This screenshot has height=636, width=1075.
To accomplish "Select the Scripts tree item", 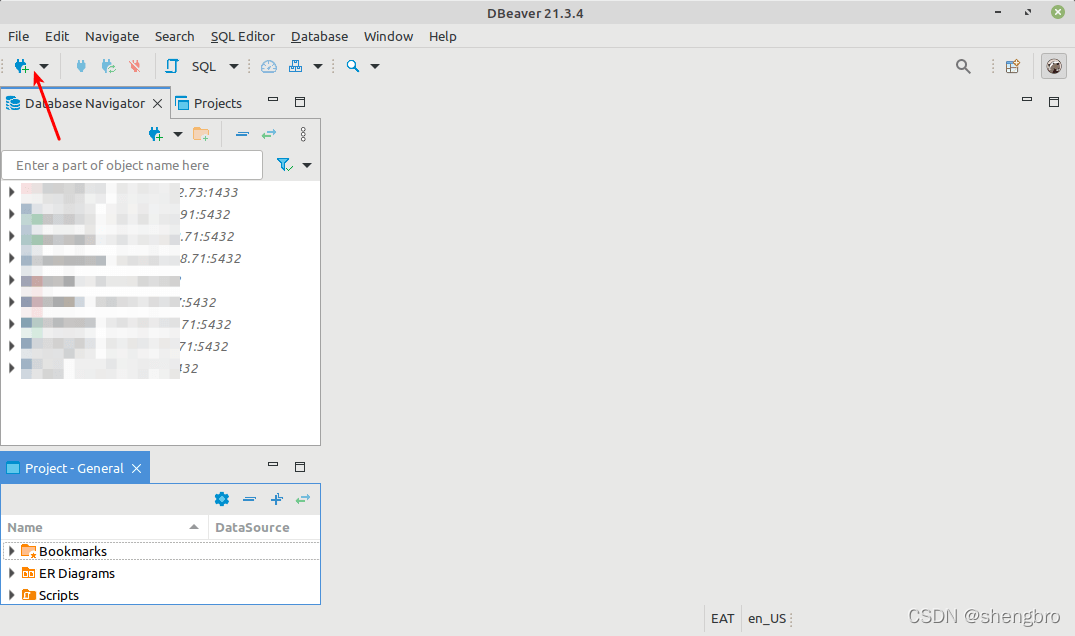I will (59, 595).
